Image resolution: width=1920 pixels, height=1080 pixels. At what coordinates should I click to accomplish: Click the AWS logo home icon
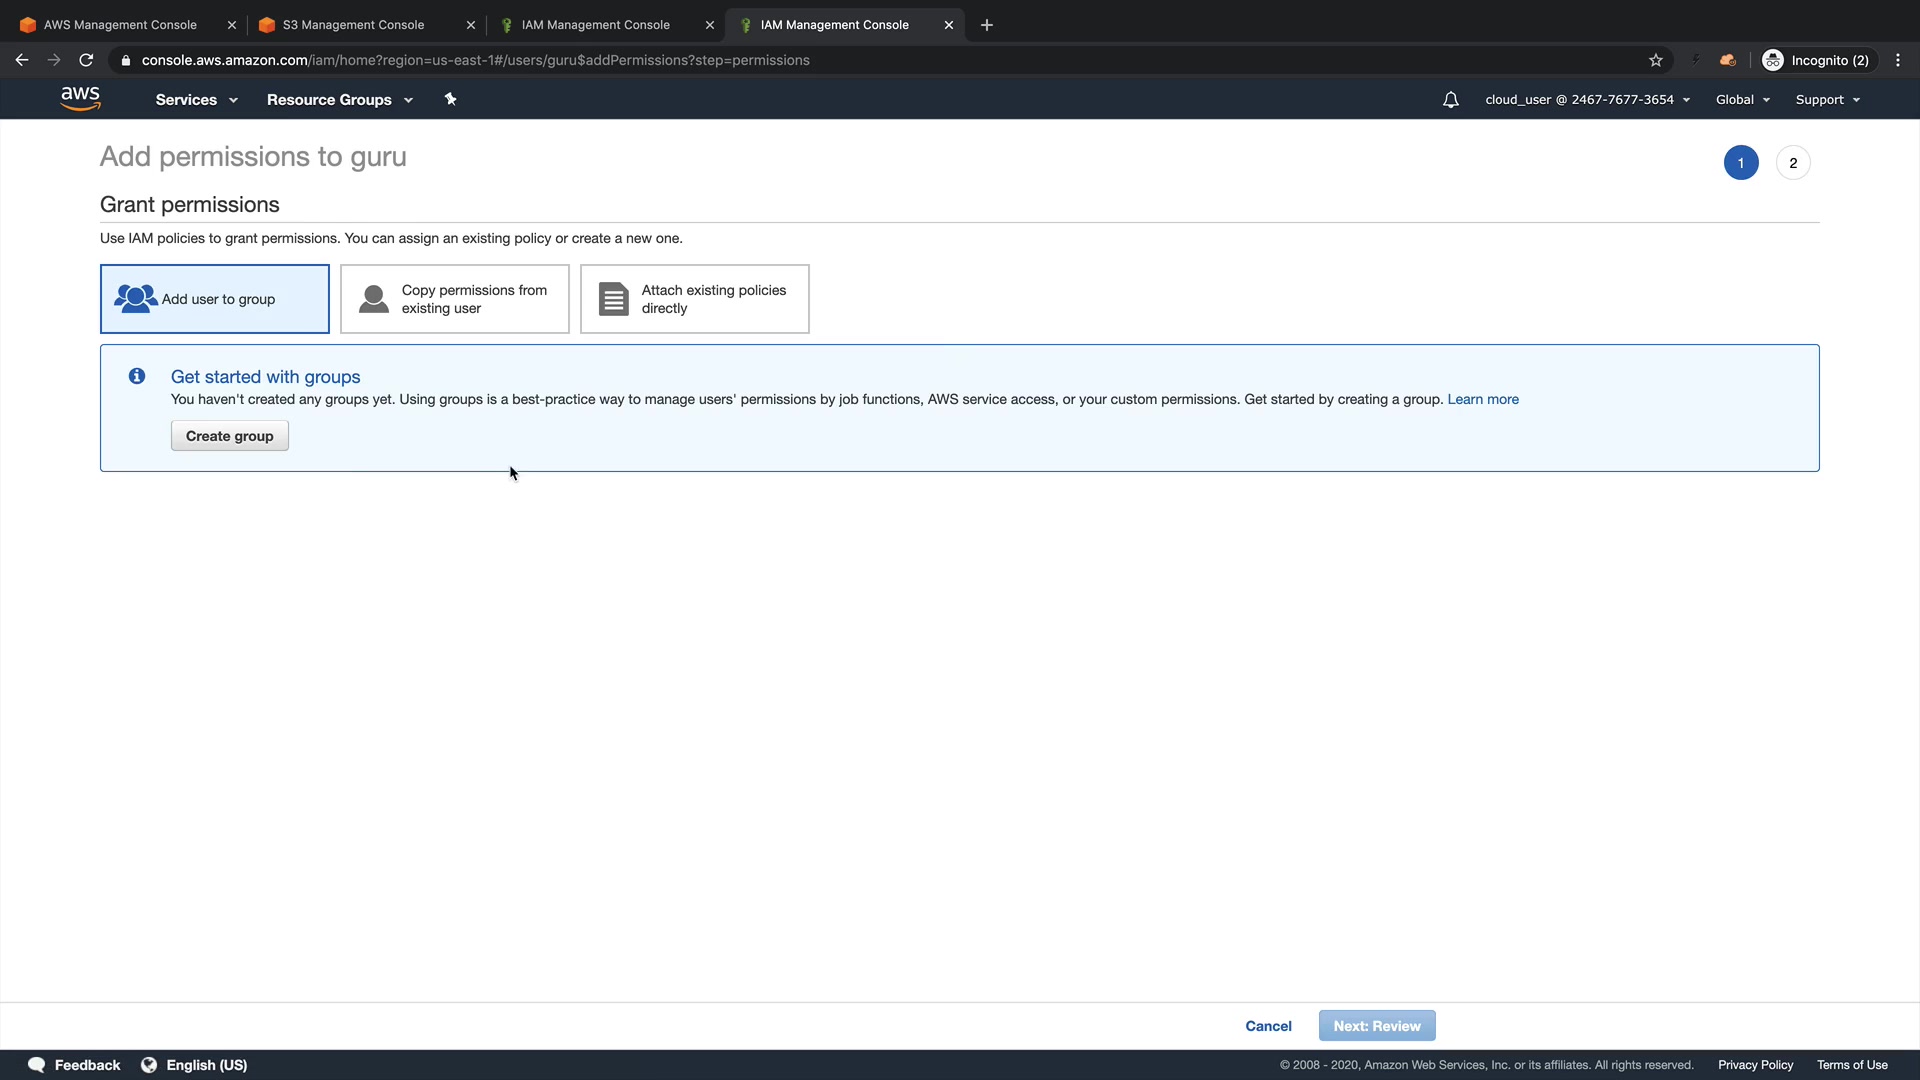[x=80, y=98]
